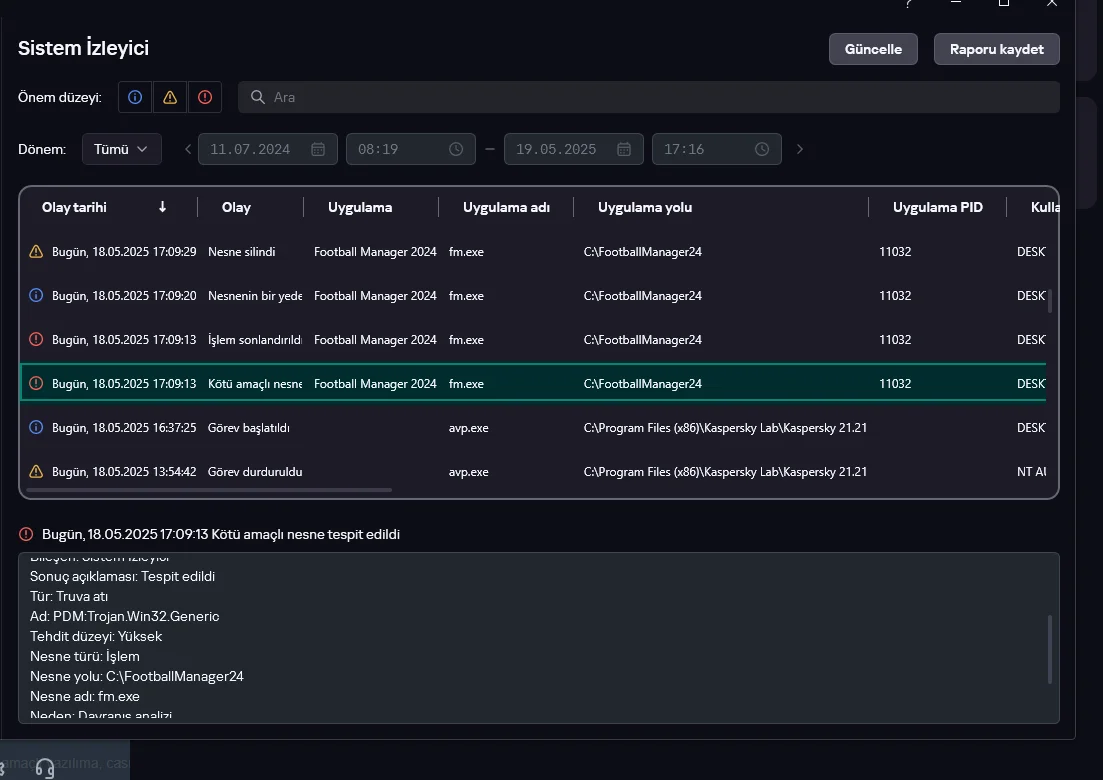Click the headset support icon in the bottom corner
The height and width of the screenshot is (780, 1103).
coord(45,768)
